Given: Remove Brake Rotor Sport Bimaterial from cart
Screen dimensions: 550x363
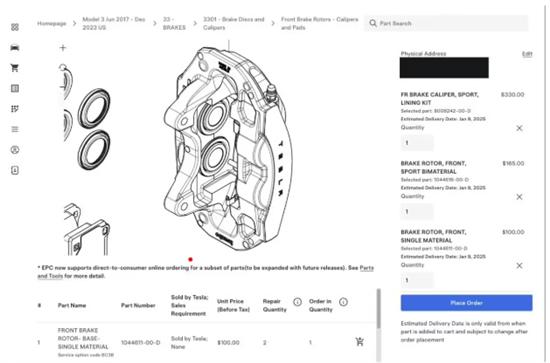Looking at the screenshot, I should [519, 197].
